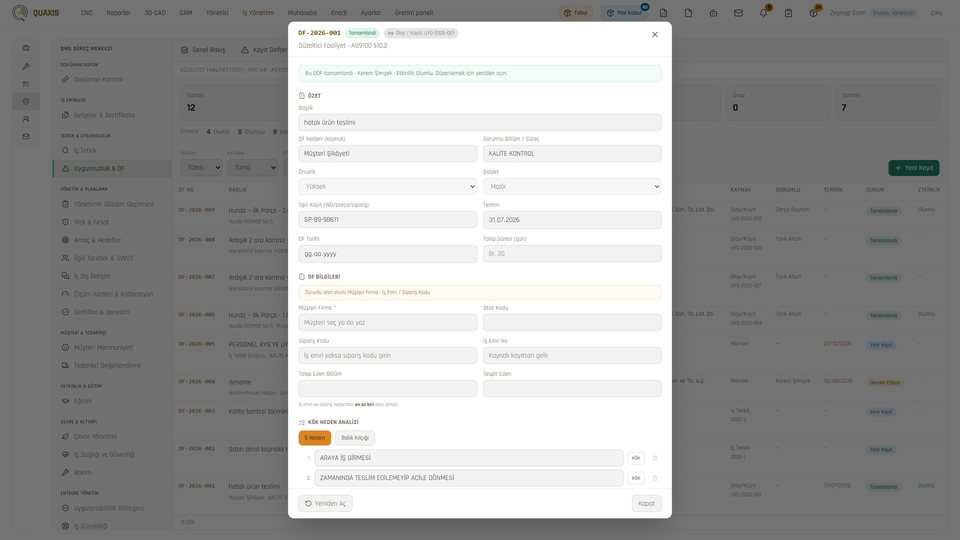
Task: Click the Tamamlandı status badge in dialog header
Action: click(362, 33)
